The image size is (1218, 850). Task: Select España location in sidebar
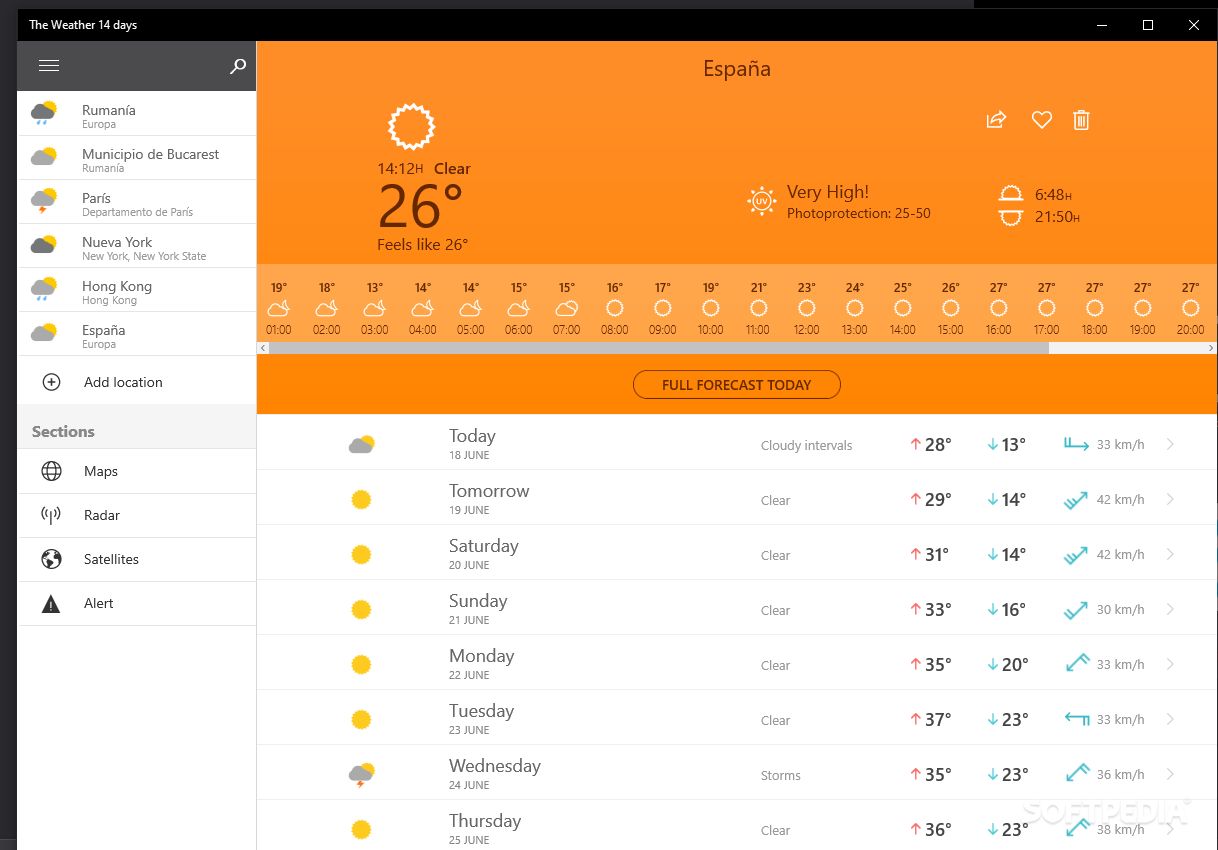pyautogui.click(x=137, y=334)
